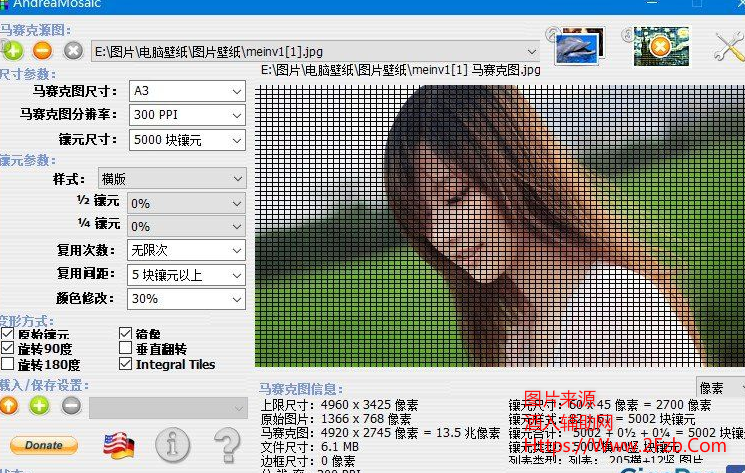Toggle the 旋转90度 checkbox

point(9,349)
